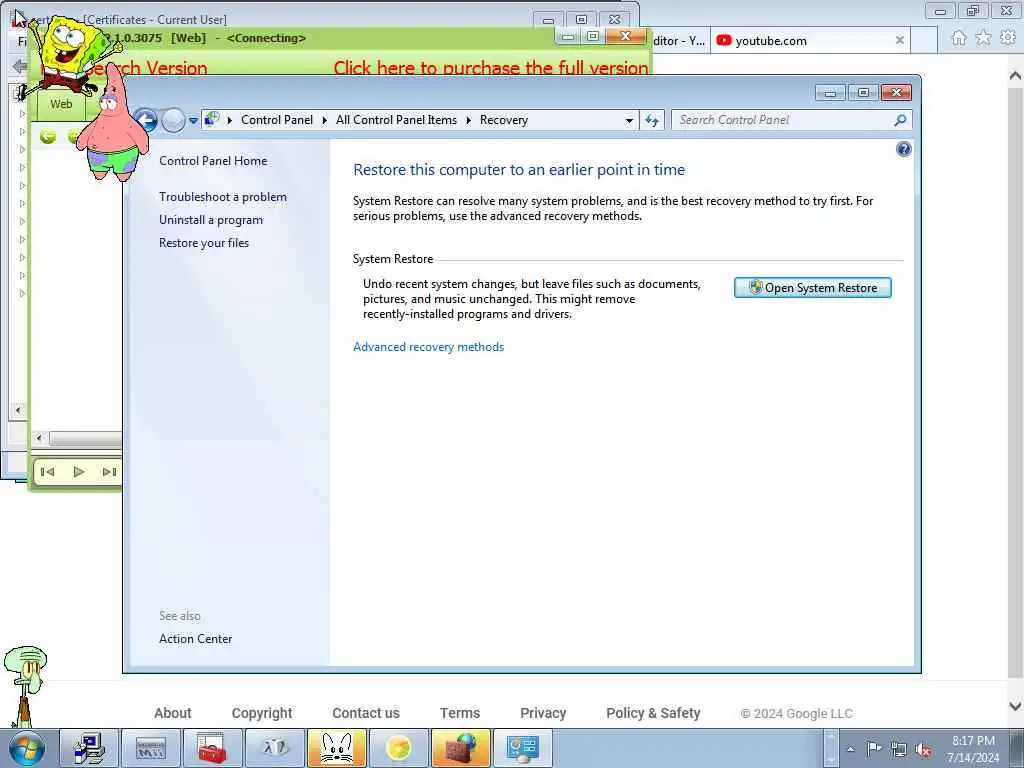The height and width of the screenshot is (768, 1024).
Task: Click the forward arrow in Control Panel window
Action: tap(173, 120)
